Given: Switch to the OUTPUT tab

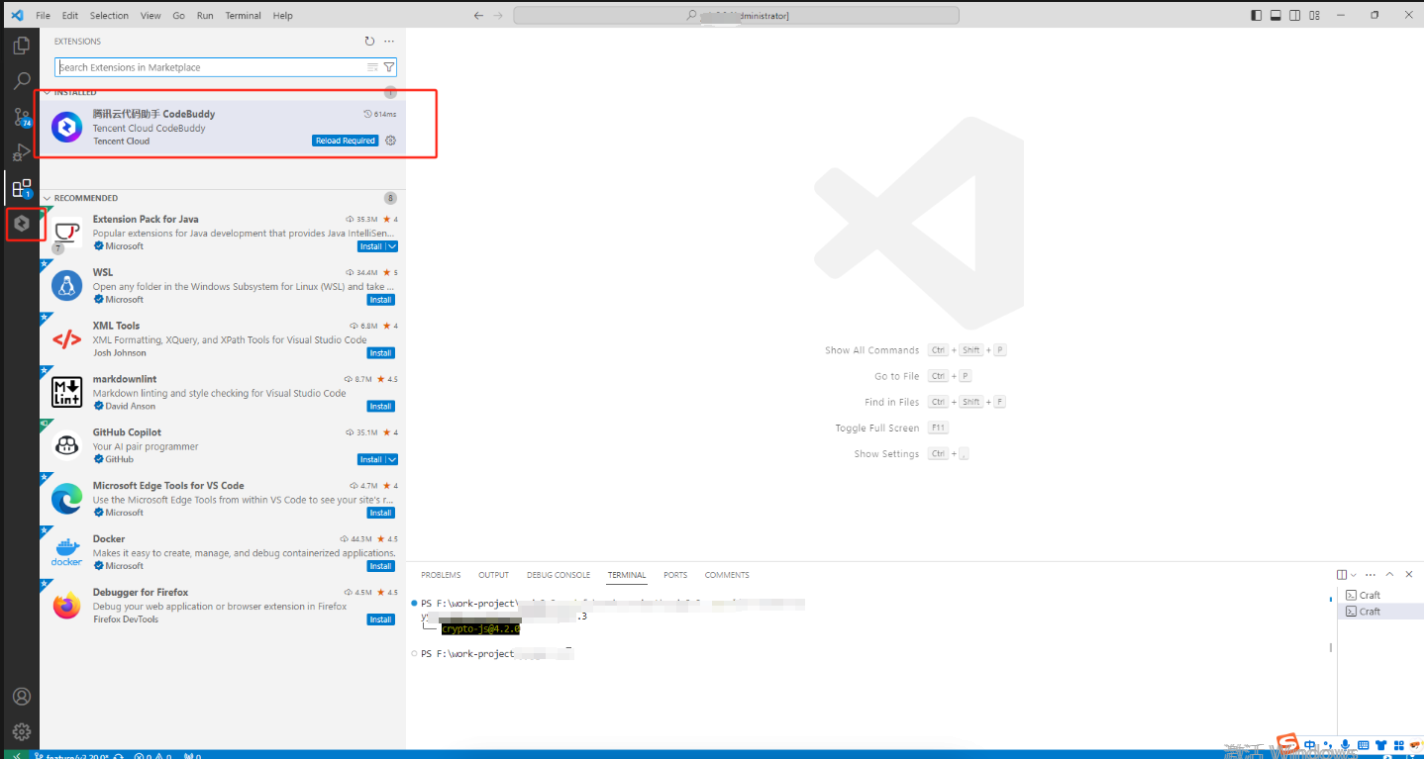Looking at the screenshot, I should coord(494,575).
